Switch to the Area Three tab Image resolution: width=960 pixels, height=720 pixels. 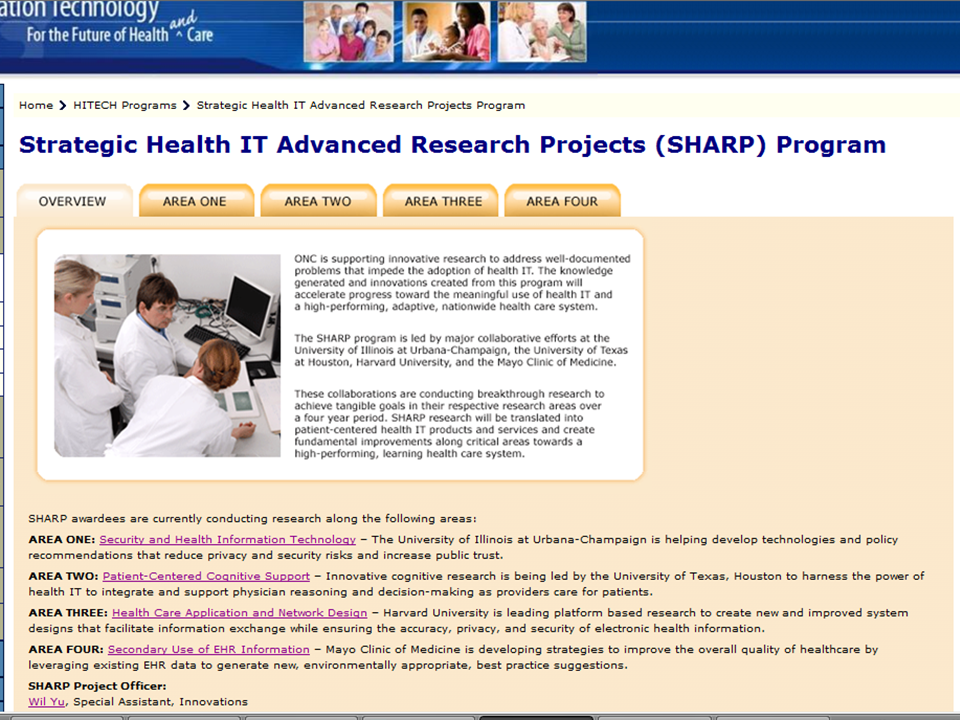pos(440,201)
